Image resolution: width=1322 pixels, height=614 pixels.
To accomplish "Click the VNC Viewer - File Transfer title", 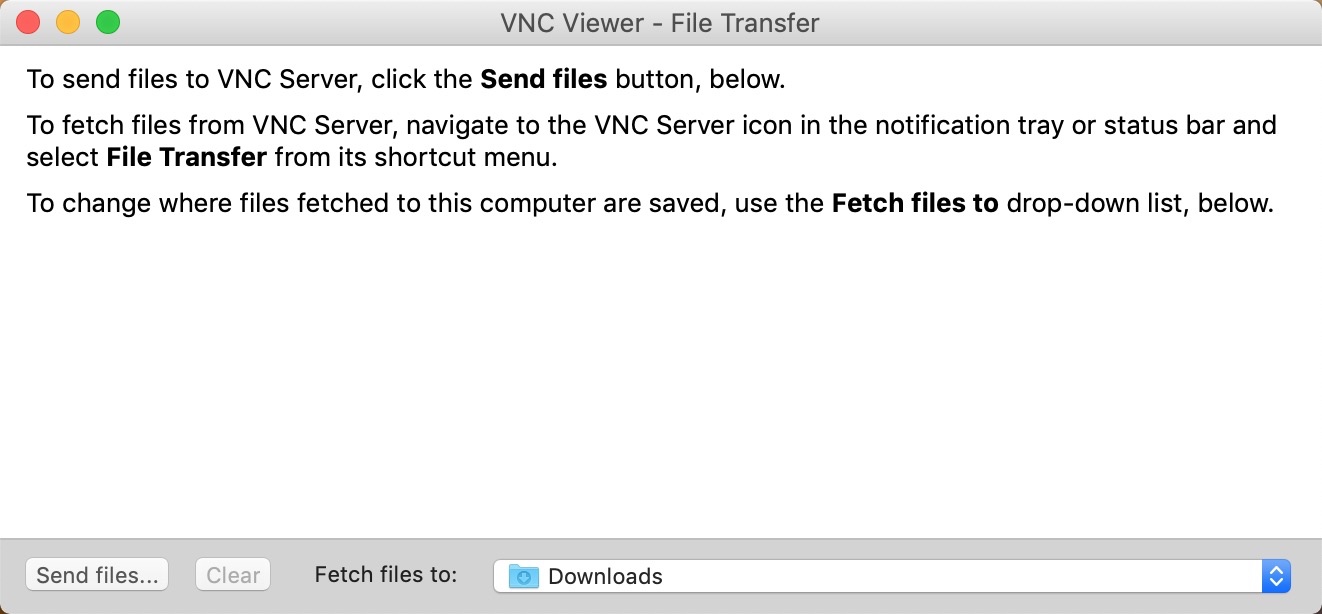I will [660, 22].
